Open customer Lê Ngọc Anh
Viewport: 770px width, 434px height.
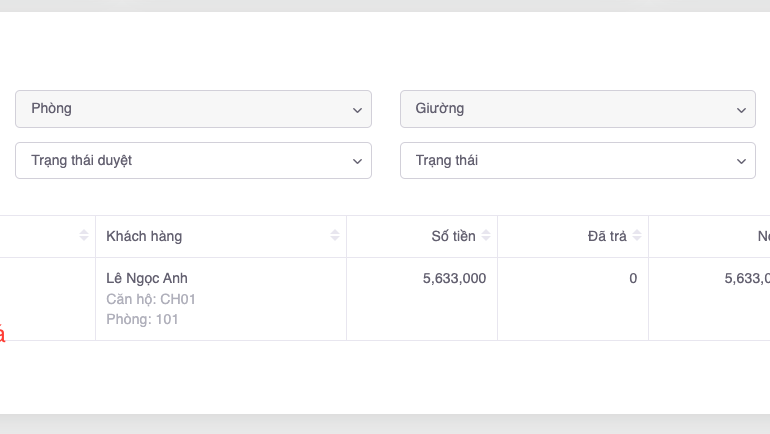(147, 278)
